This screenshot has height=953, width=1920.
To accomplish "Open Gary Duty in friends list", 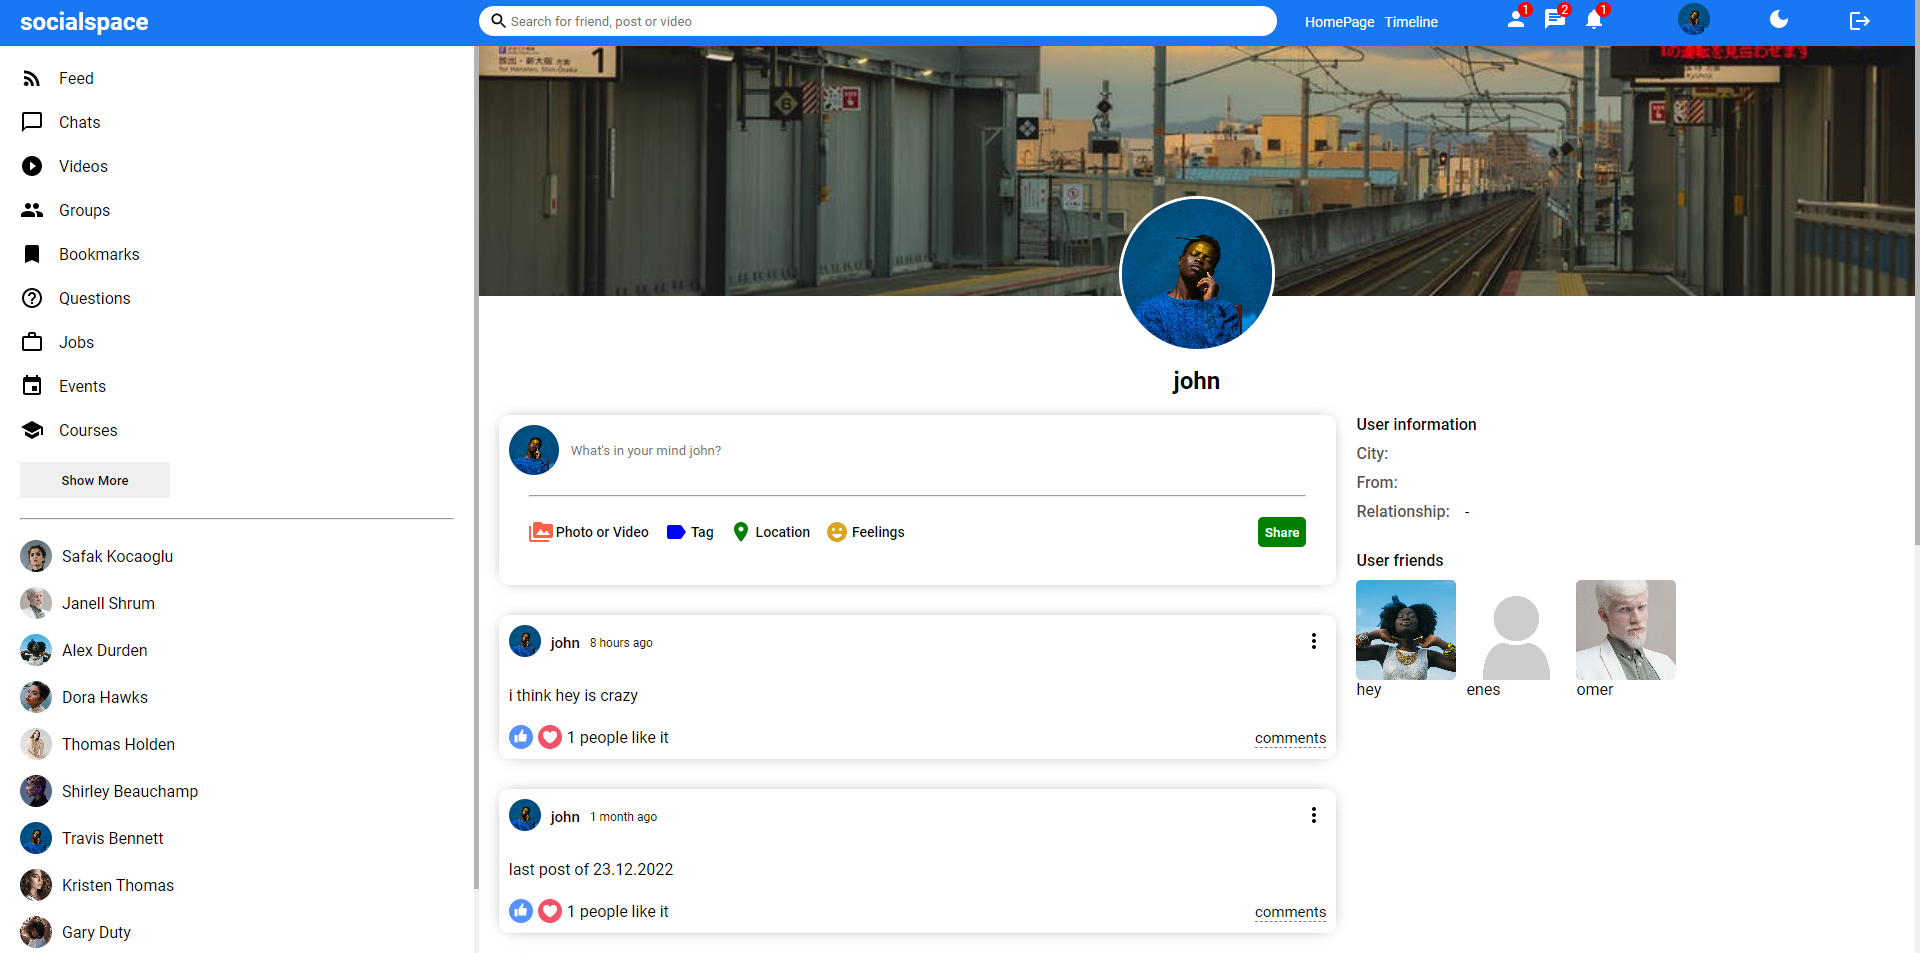I will [x=76, y=932].
